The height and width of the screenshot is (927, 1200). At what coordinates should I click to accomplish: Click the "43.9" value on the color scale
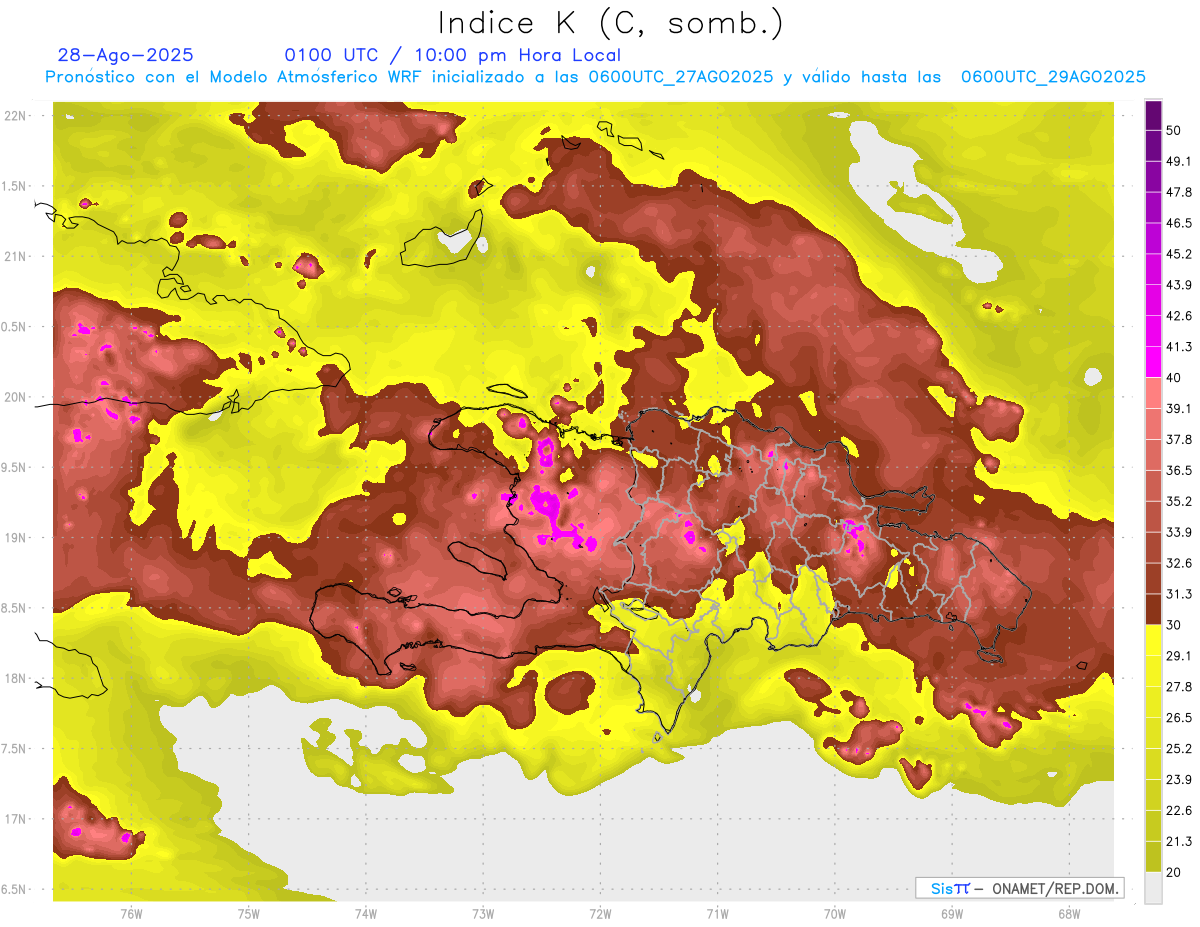coord(1179,285)
